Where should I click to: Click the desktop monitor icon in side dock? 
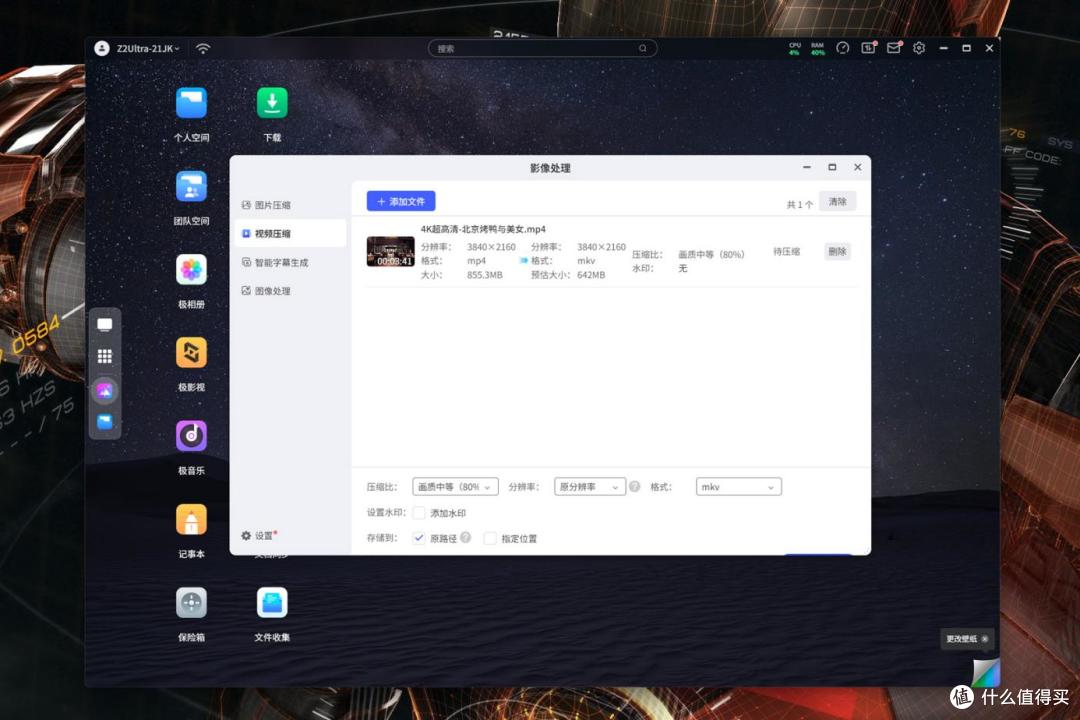tap(105, 325)
